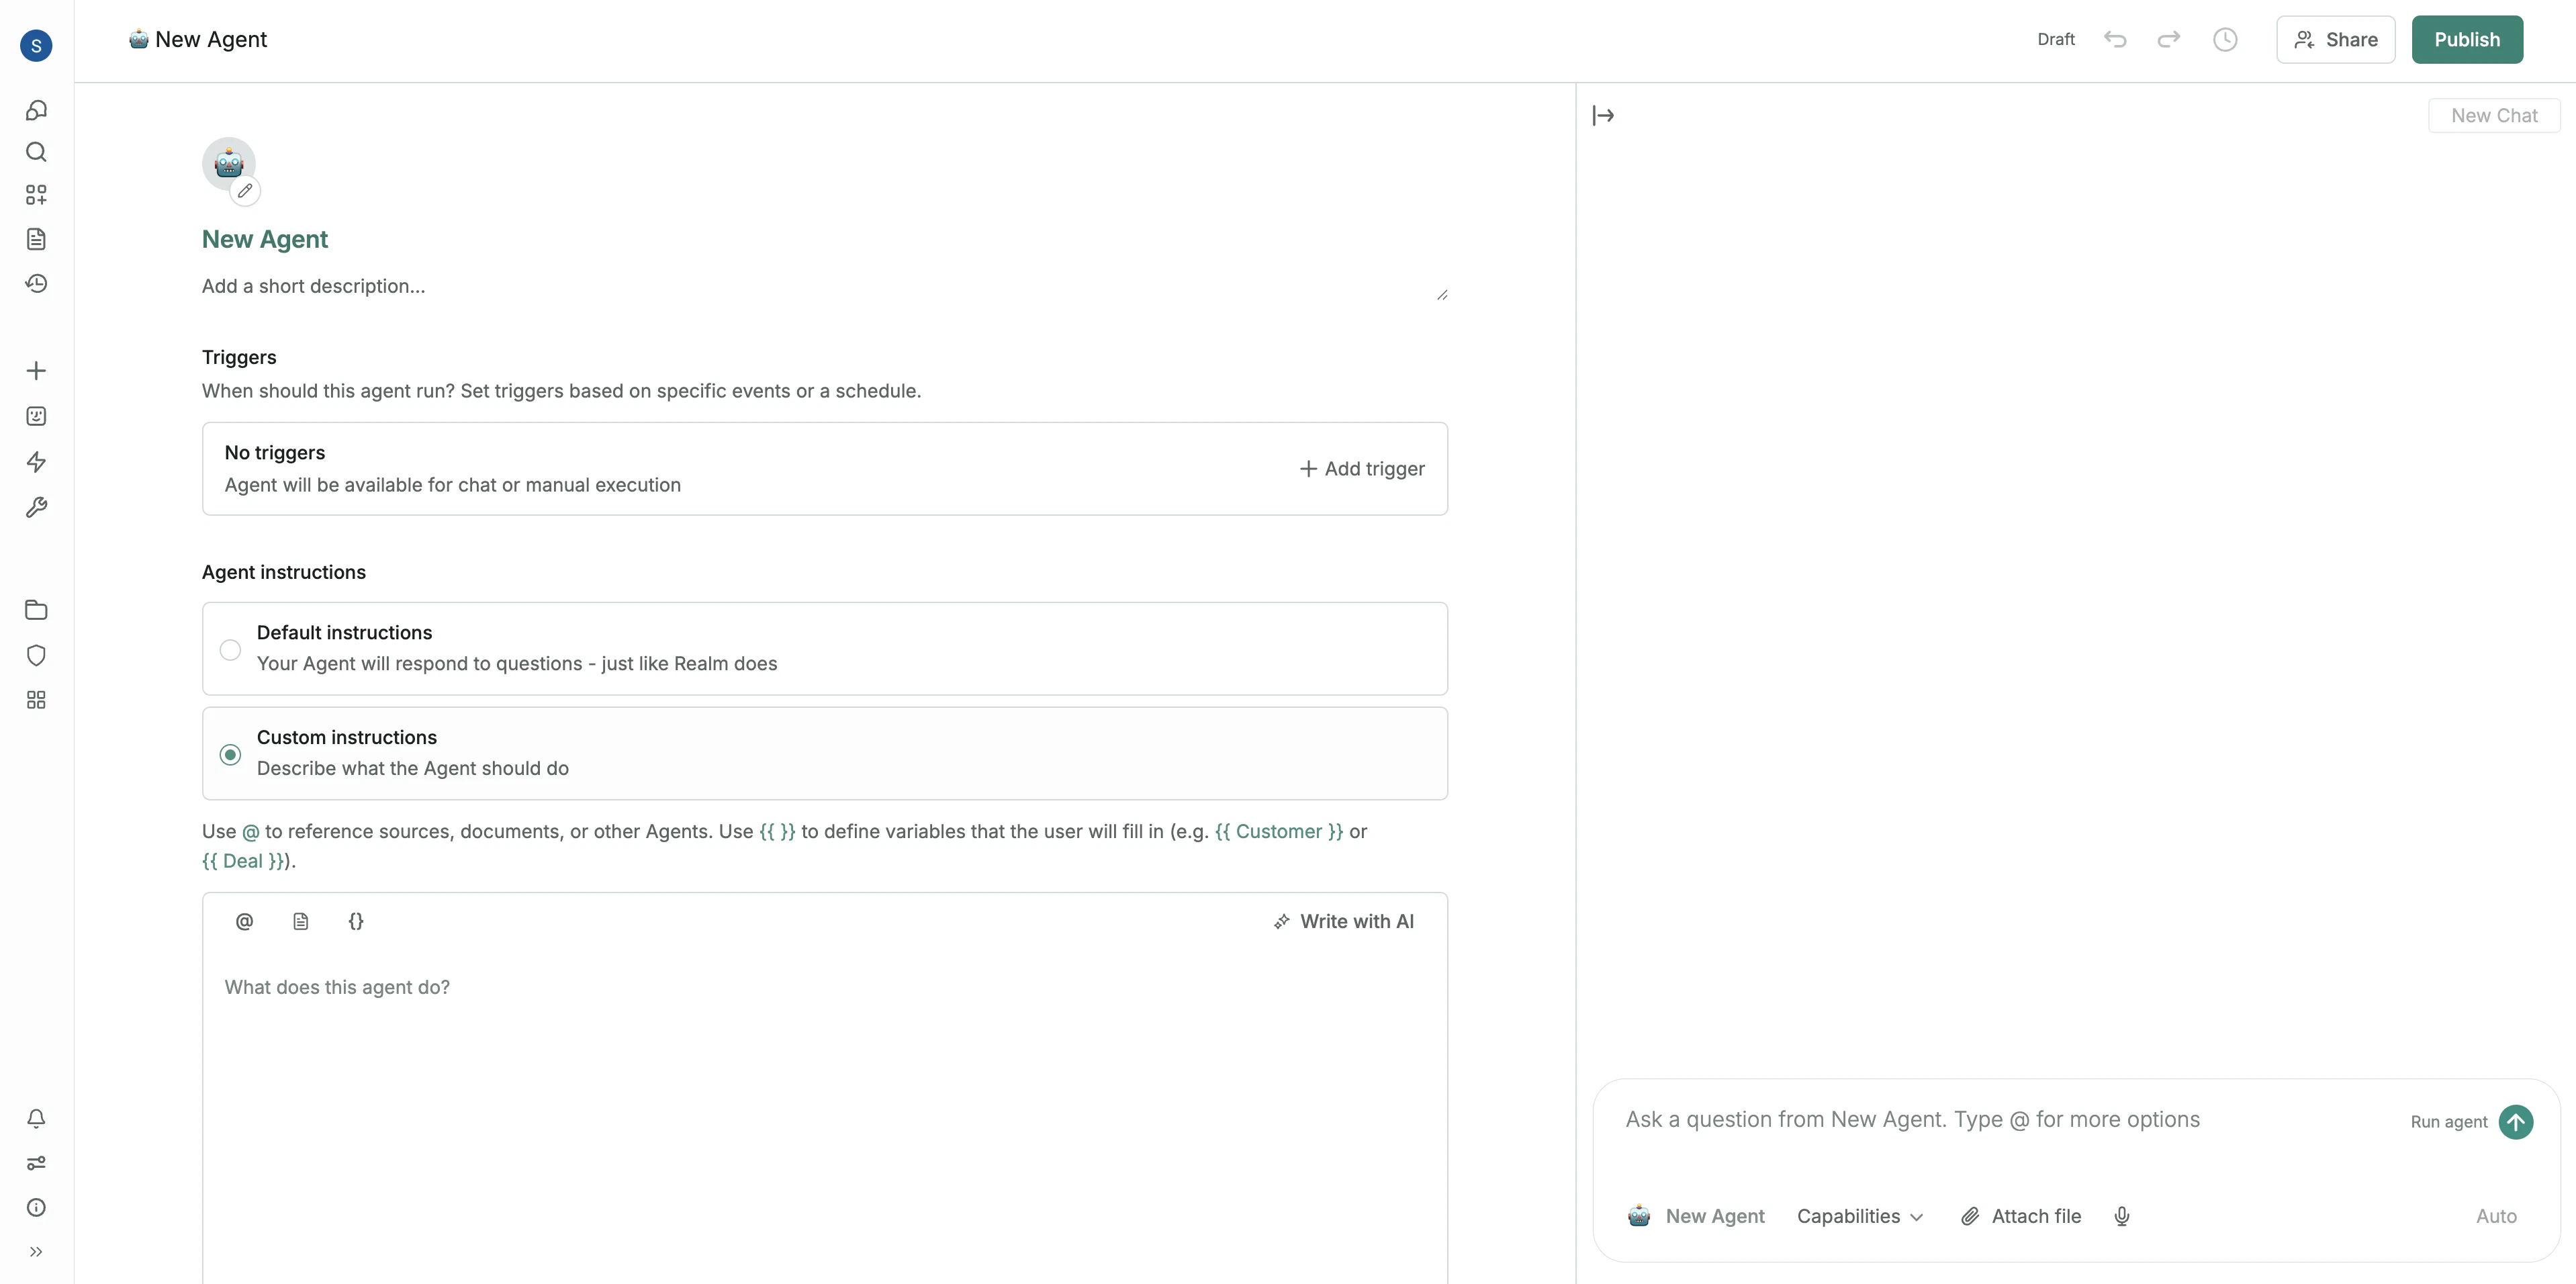Open notifications bell in the sidebar
The image size is (2576, 1284).
tap(36, 1119)
